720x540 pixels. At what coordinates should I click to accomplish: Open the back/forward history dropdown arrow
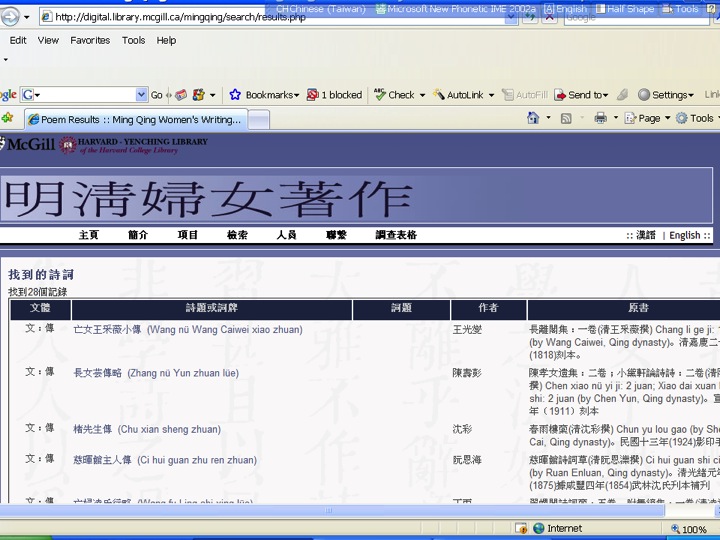[27, 17]
